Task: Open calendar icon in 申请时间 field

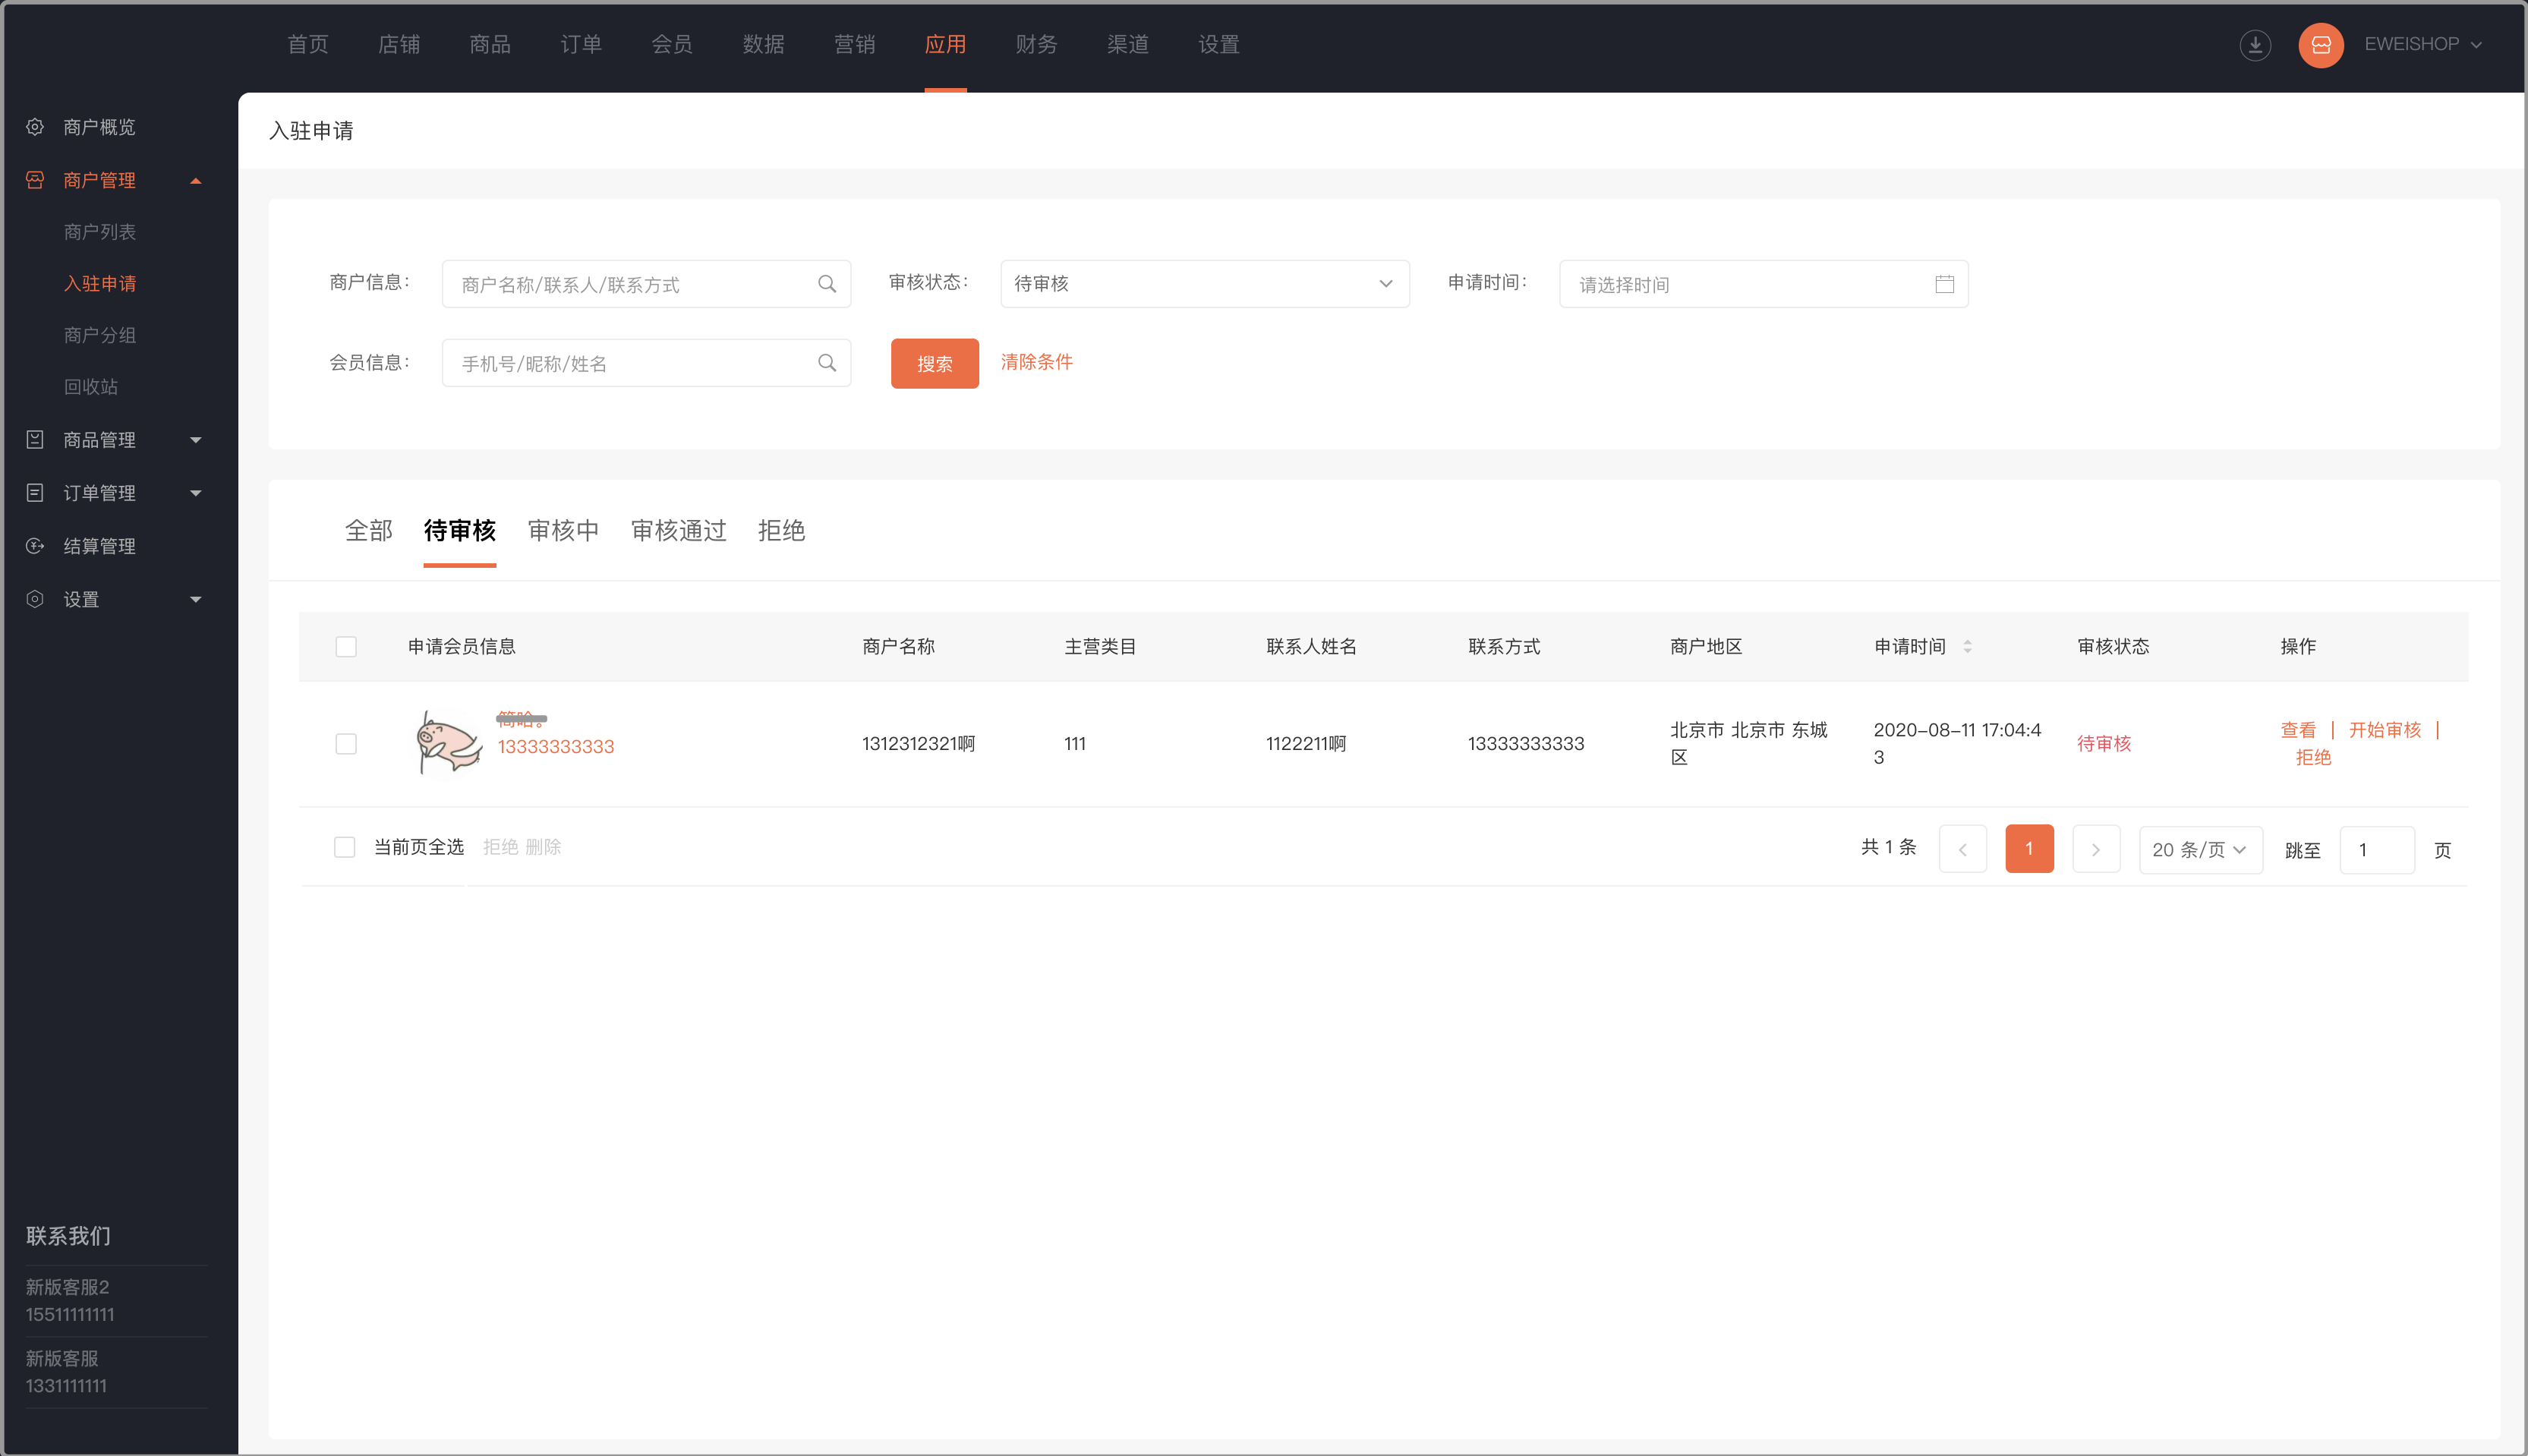Action: pyautogui.click(x=1944, y=284)
